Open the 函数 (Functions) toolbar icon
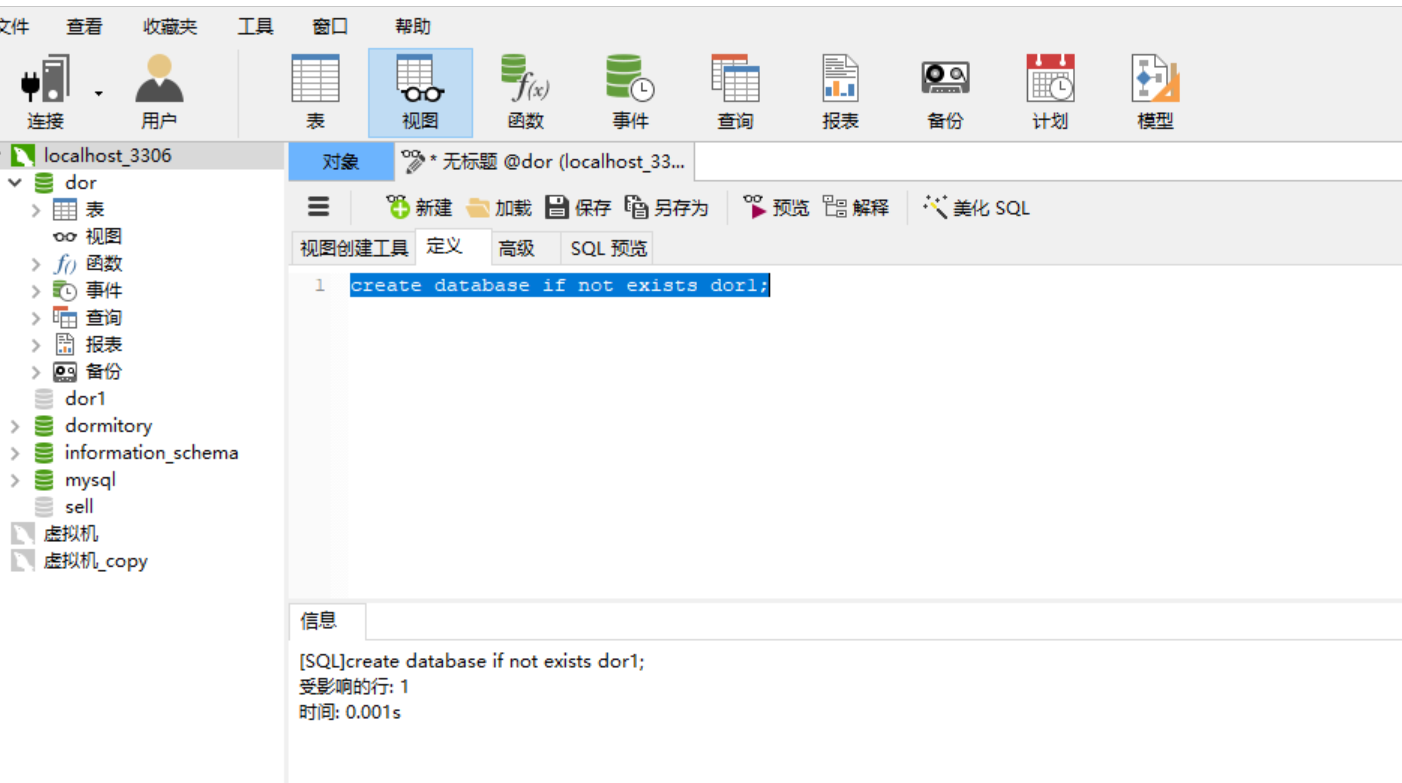Image resolution: width=1402 pixels, height=783 pixels. [x=524, y=91]
